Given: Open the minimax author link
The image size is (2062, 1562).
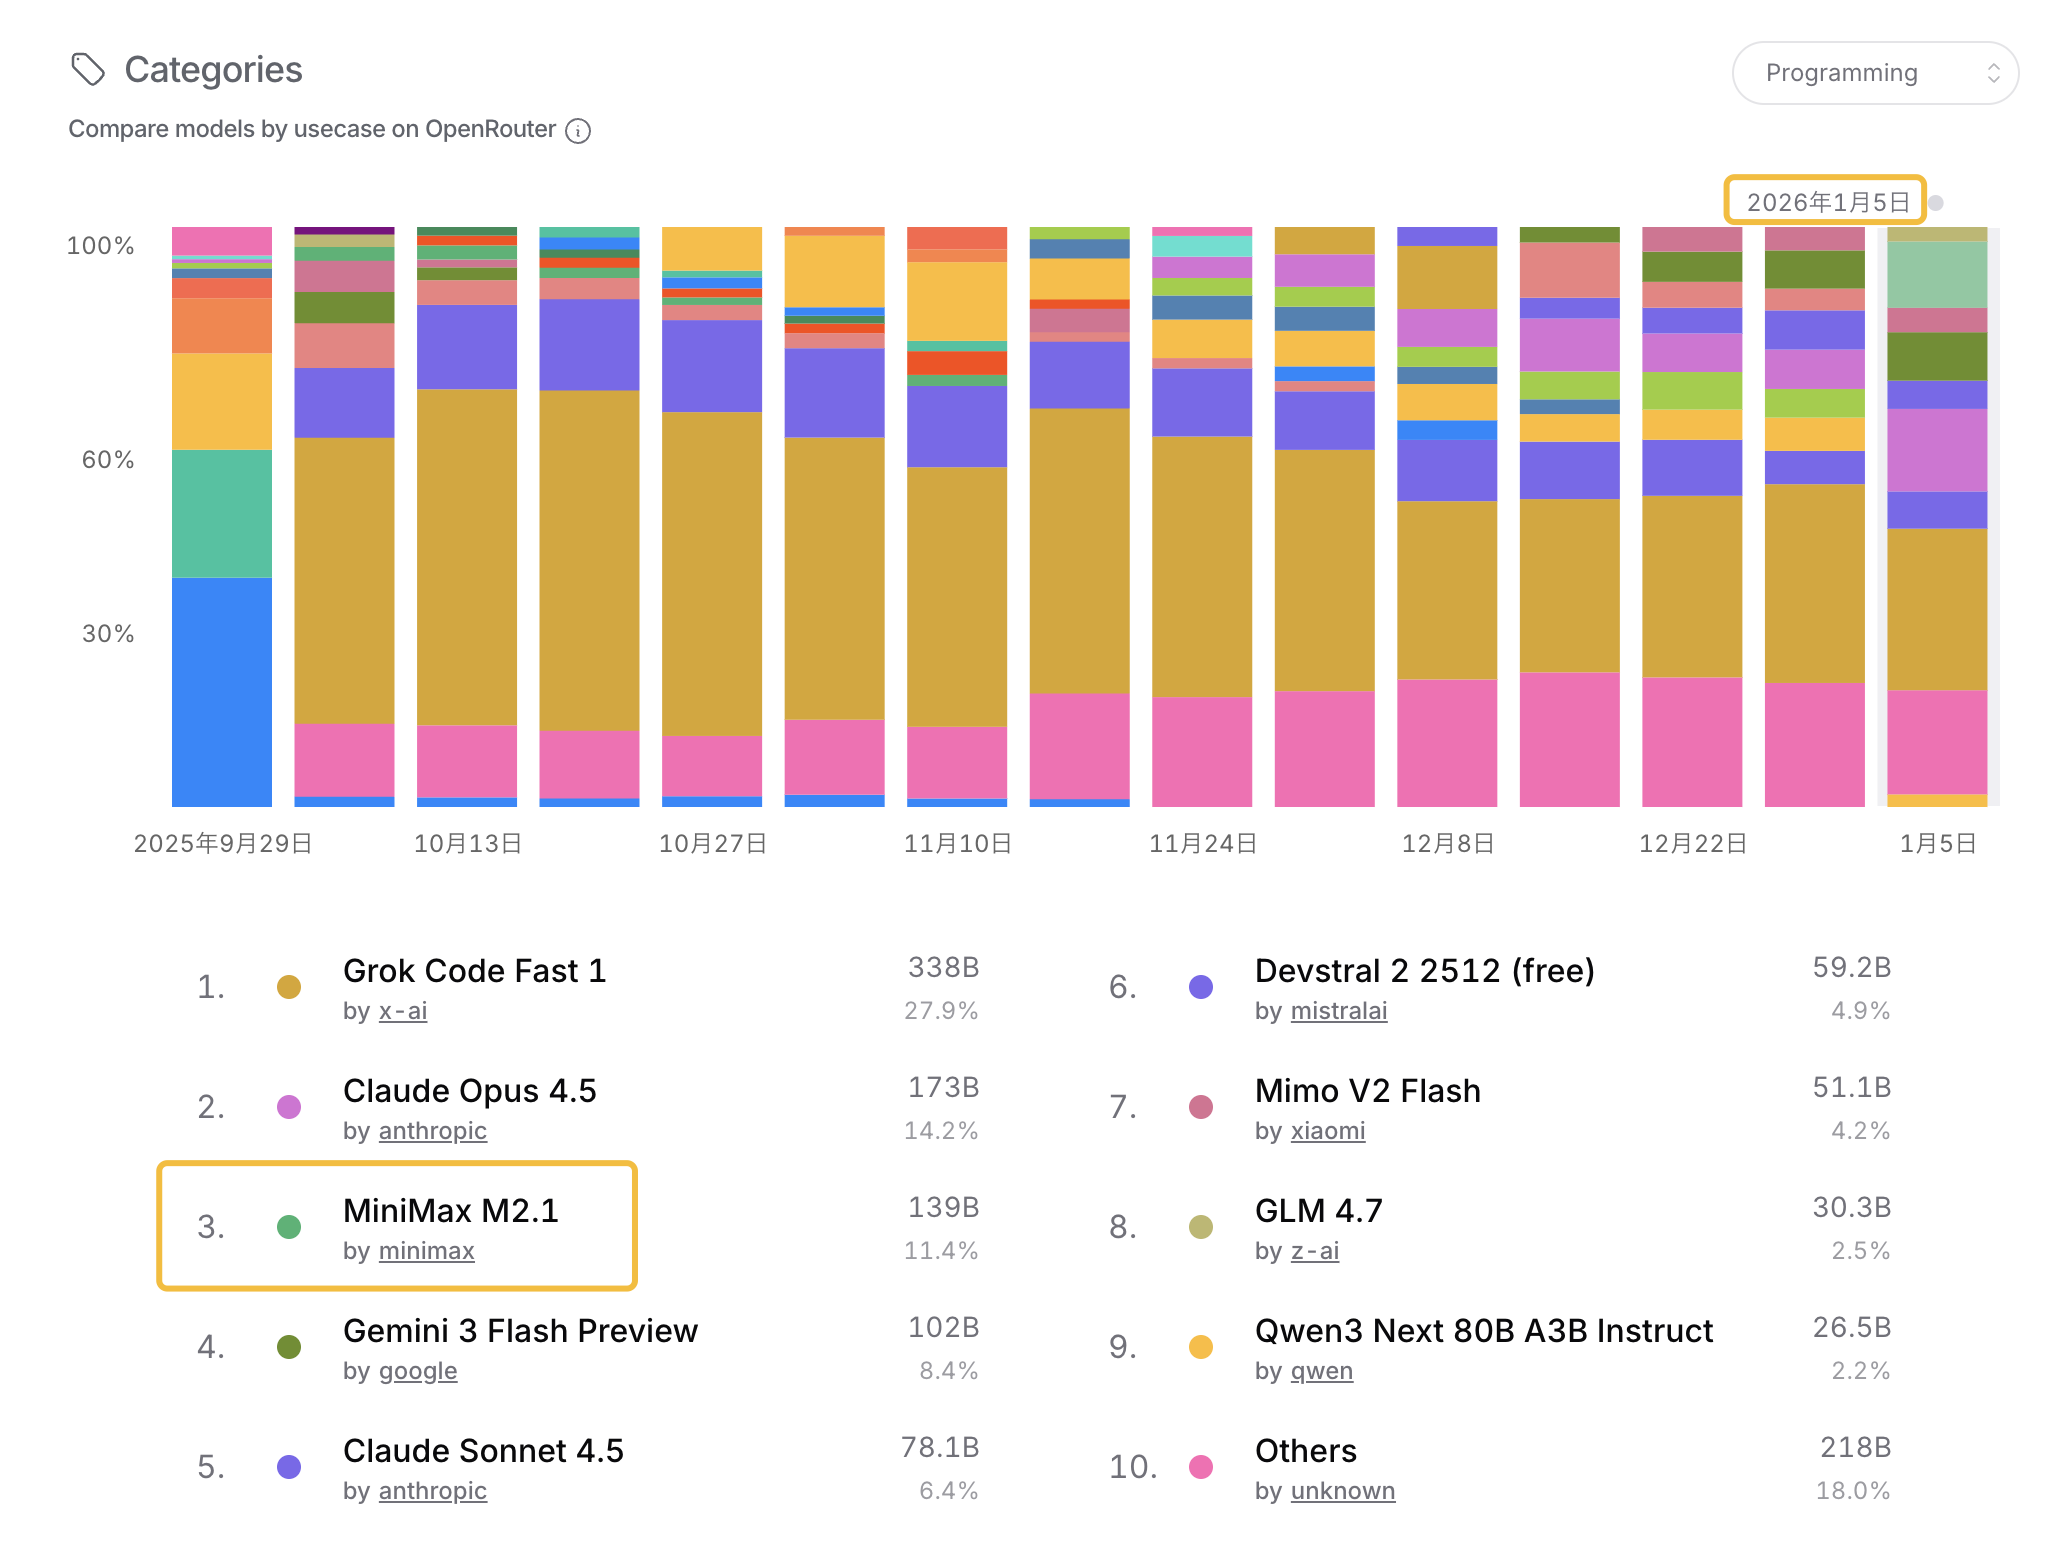Looking at the screenshot, I should [426, 1251].
